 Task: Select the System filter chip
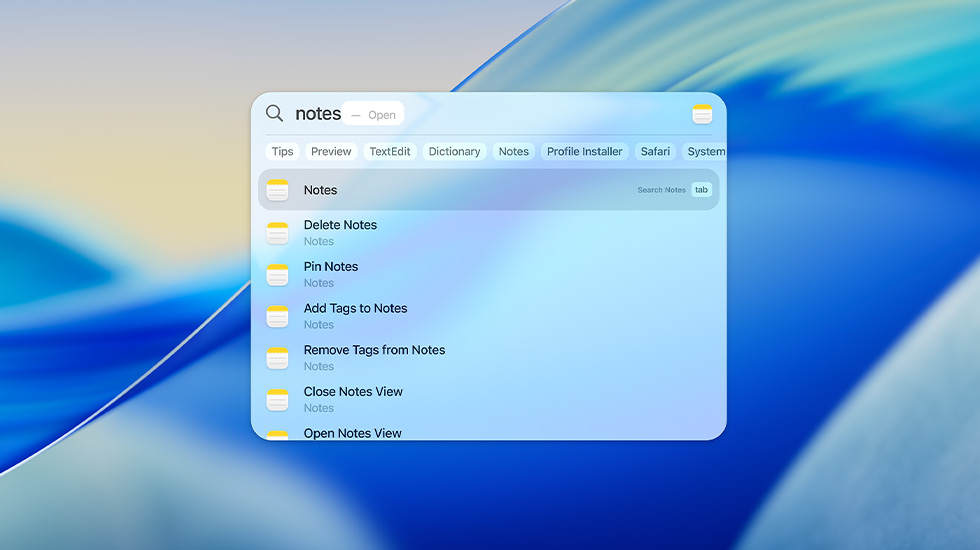tap(705, 152)
